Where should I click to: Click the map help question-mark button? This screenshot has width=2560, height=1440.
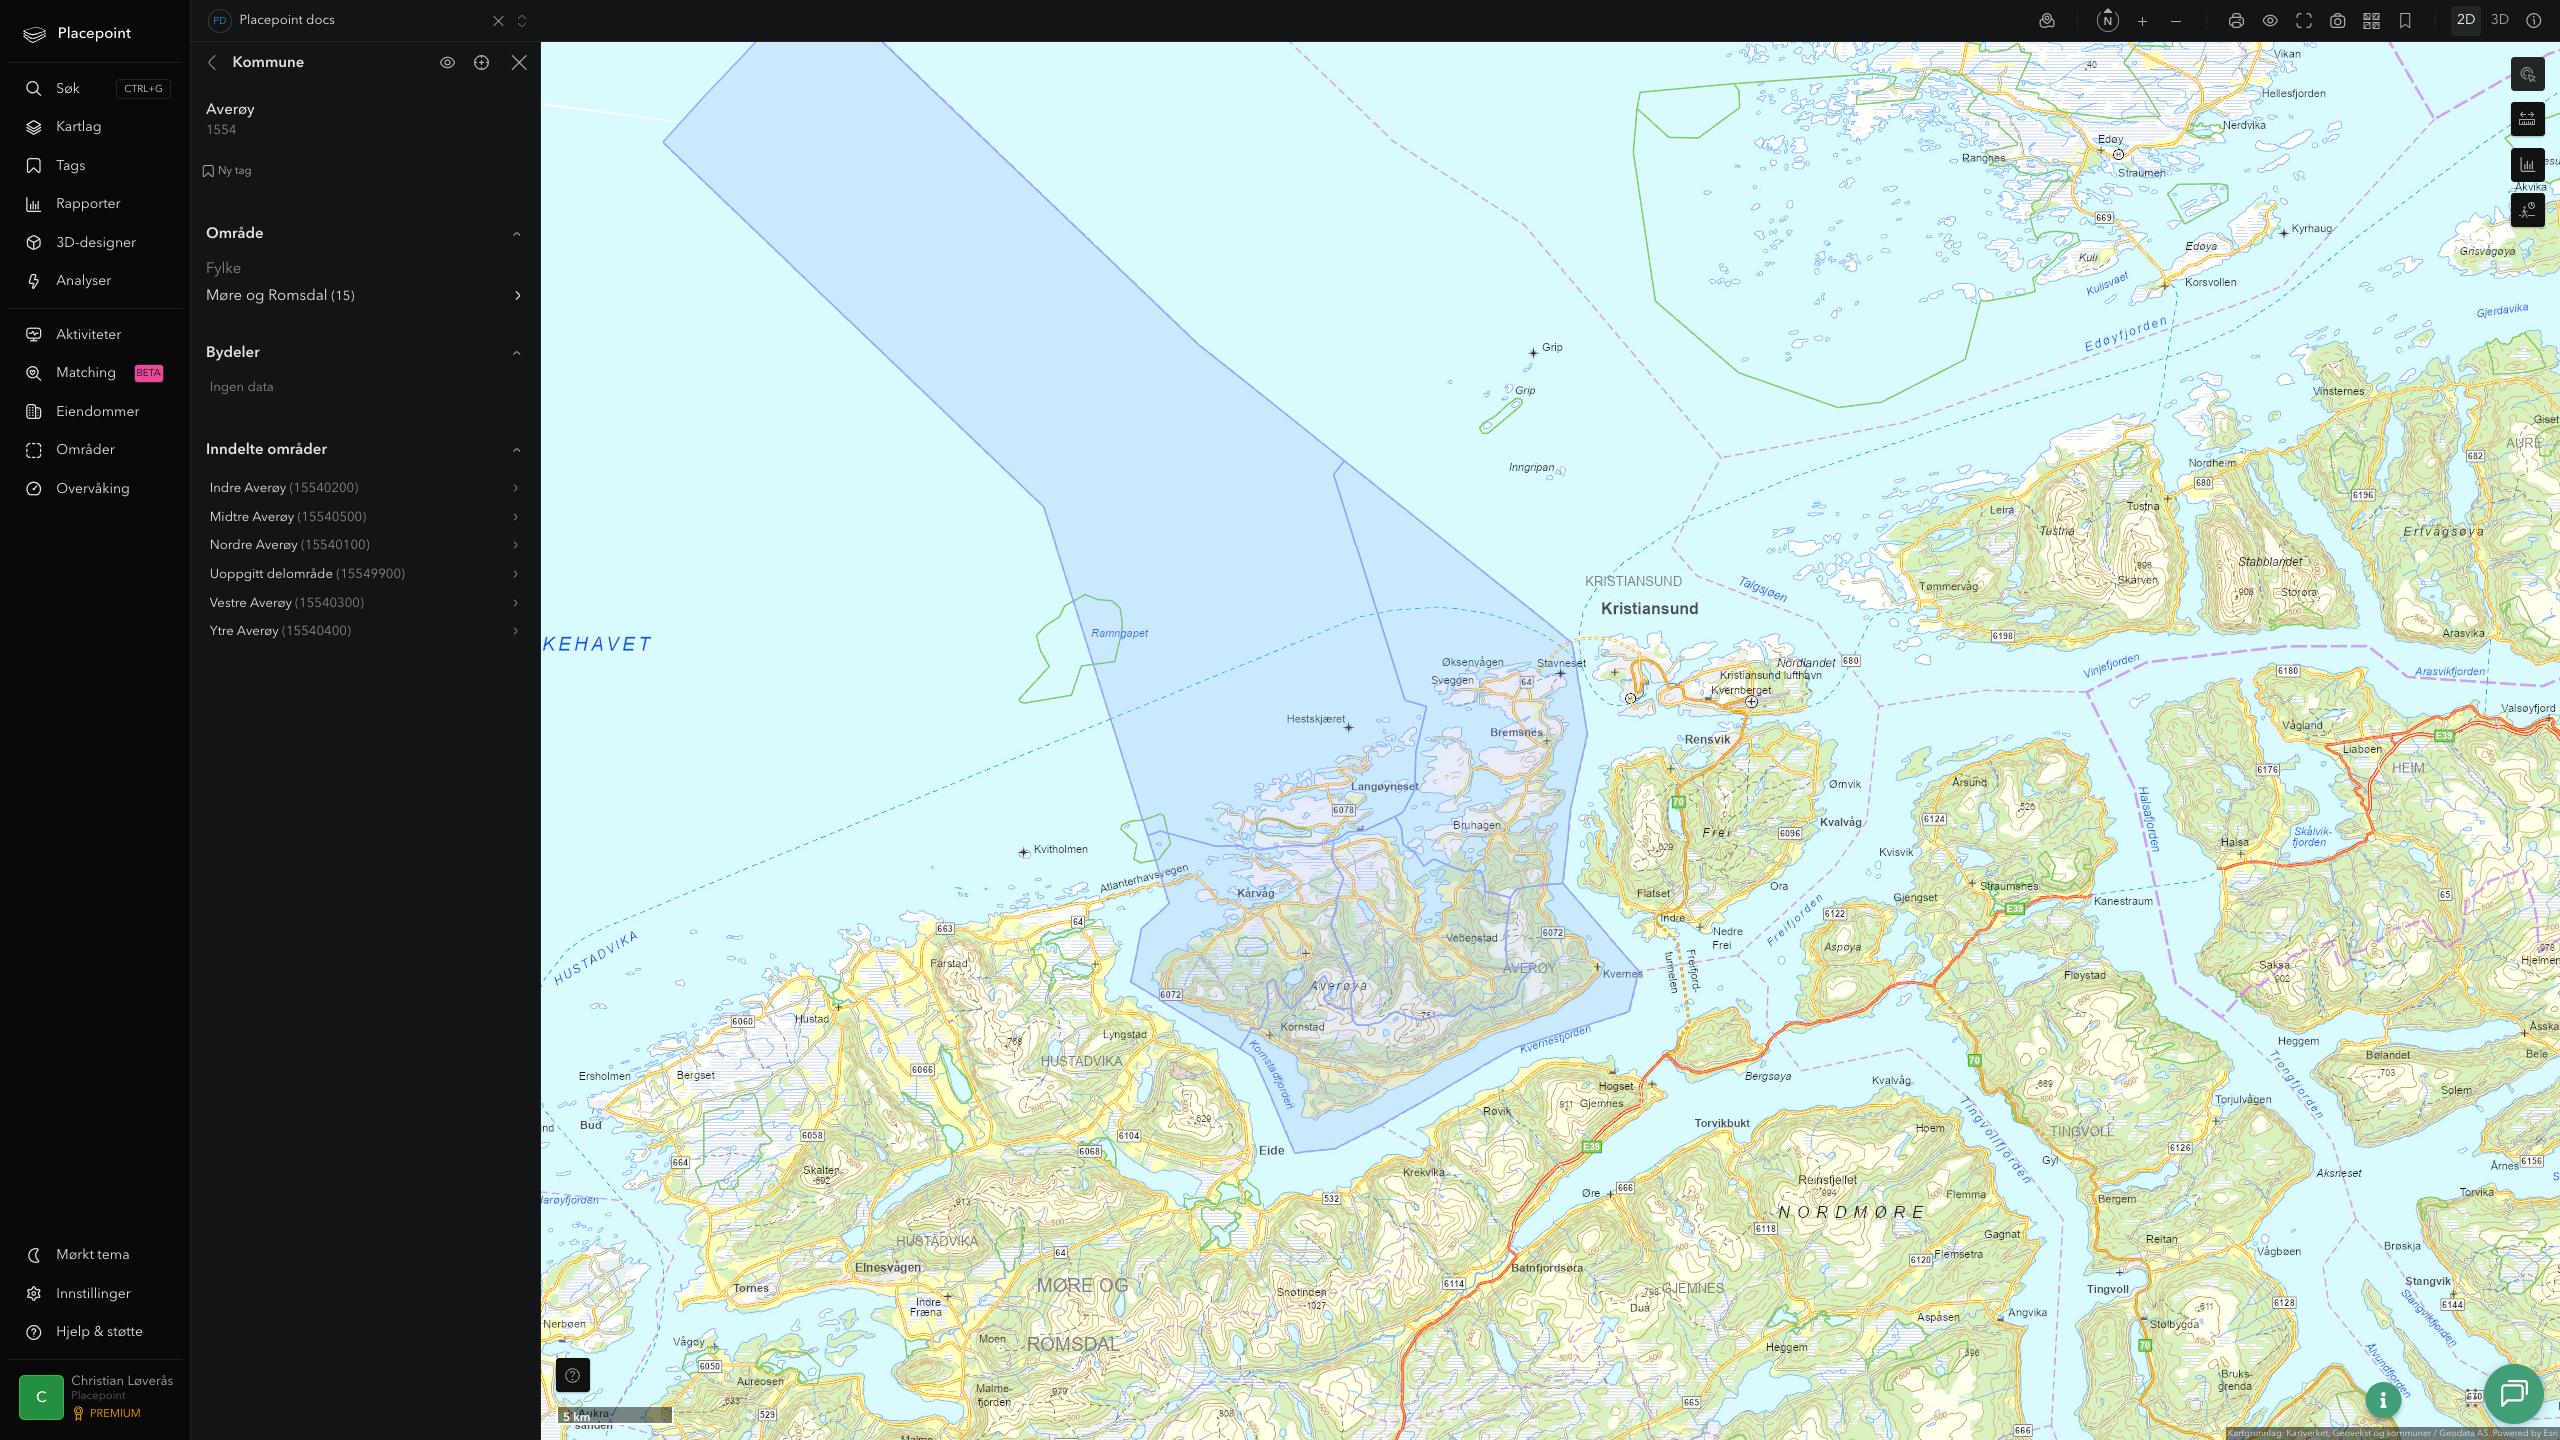573,1375
